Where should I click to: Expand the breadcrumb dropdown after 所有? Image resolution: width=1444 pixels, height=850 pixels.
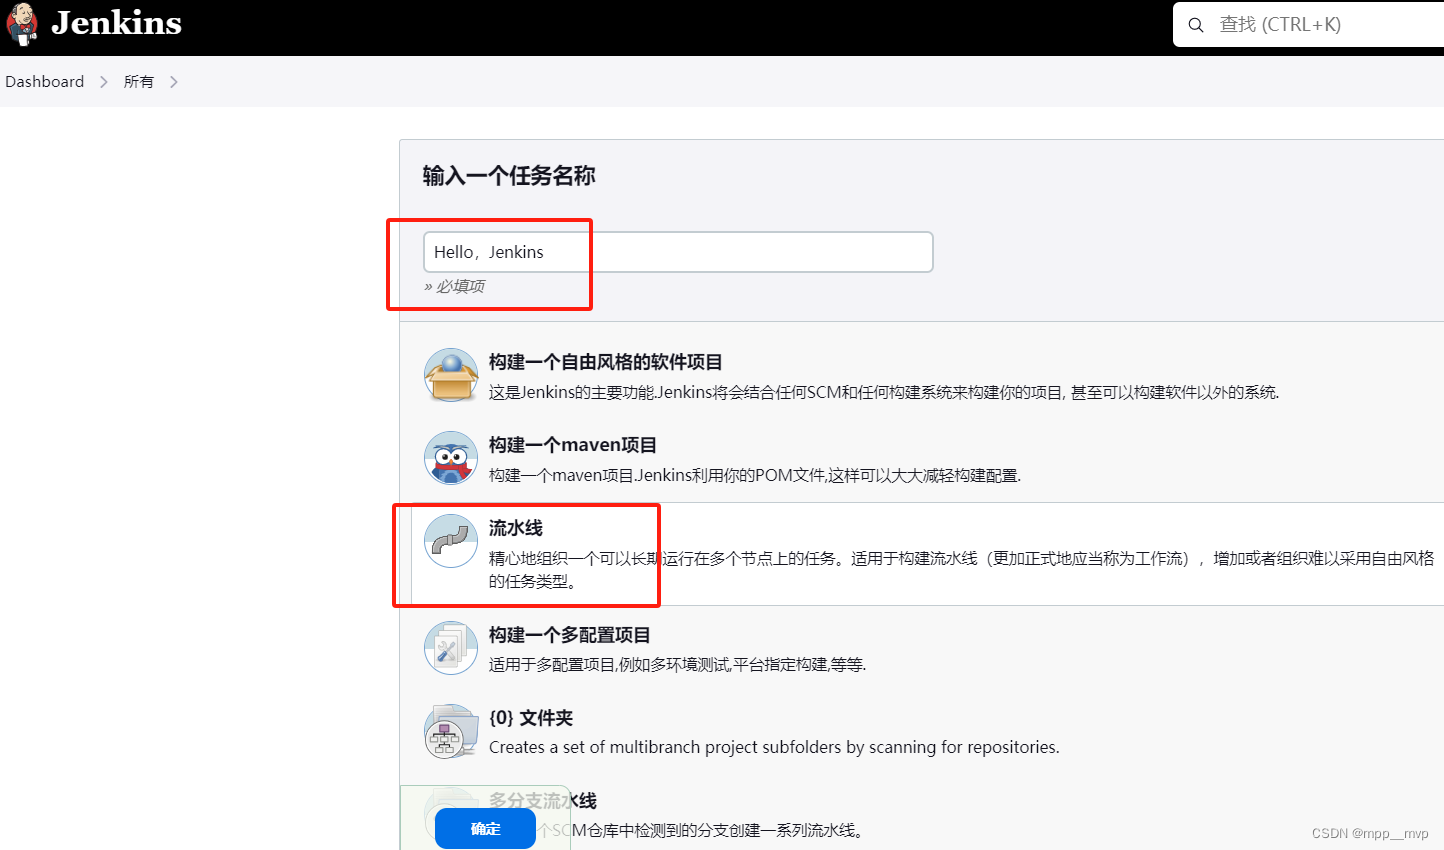coord(174,81)
